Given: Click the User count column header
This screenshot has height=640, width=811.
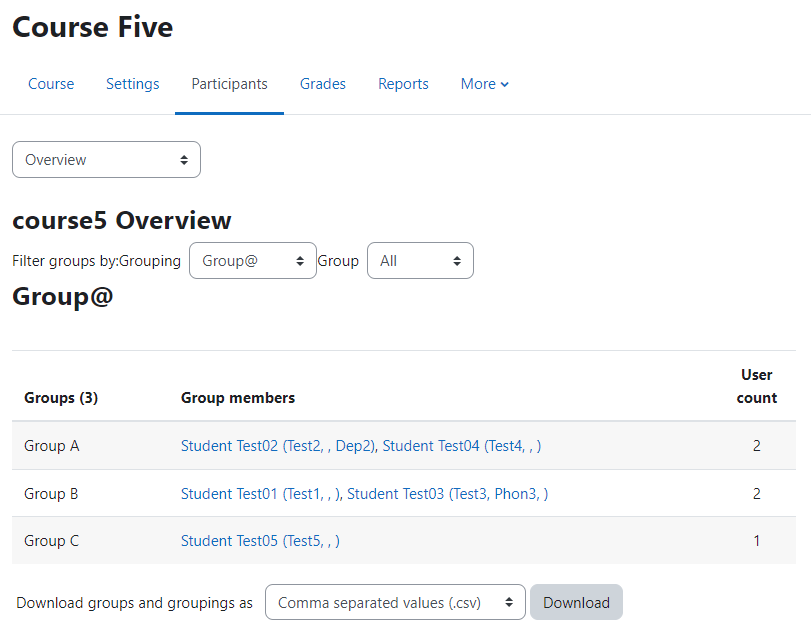Looking at the screenshot, I should (x=757, y=386).
